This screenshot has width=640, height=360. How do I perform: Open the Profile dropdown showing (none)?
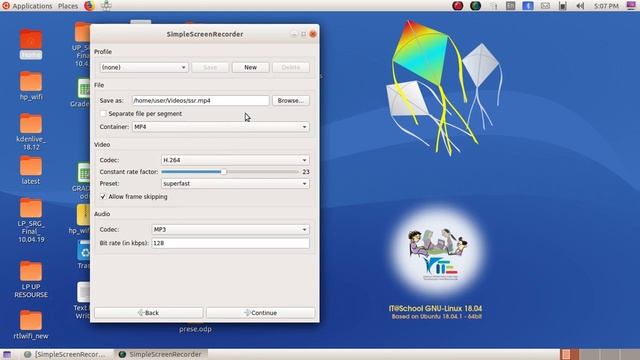click(144, 67)
